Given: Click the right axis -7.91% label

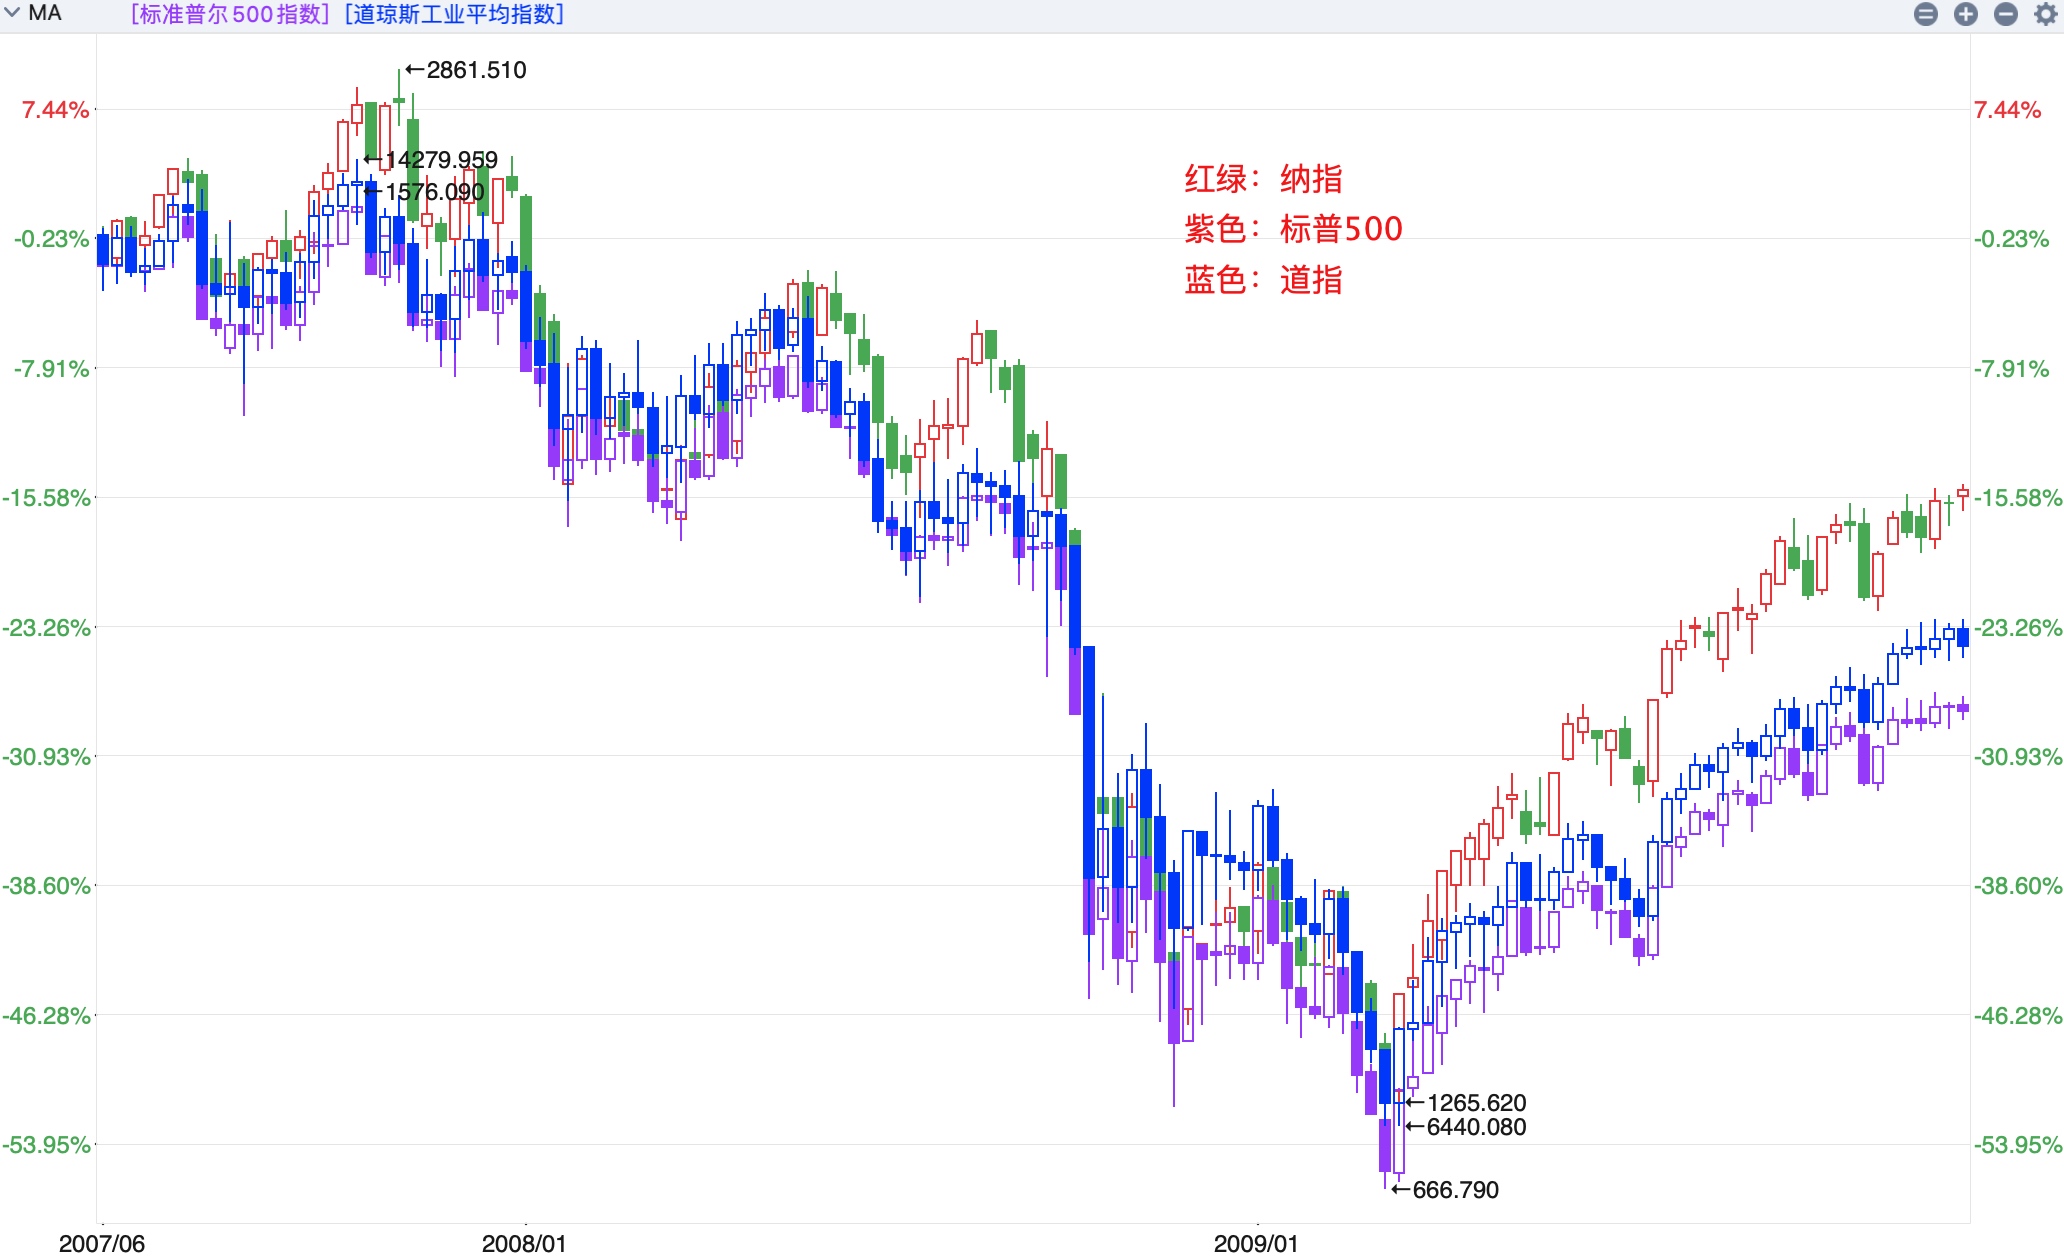Looking at the screenshot, I should click(x=2012, y=369).
